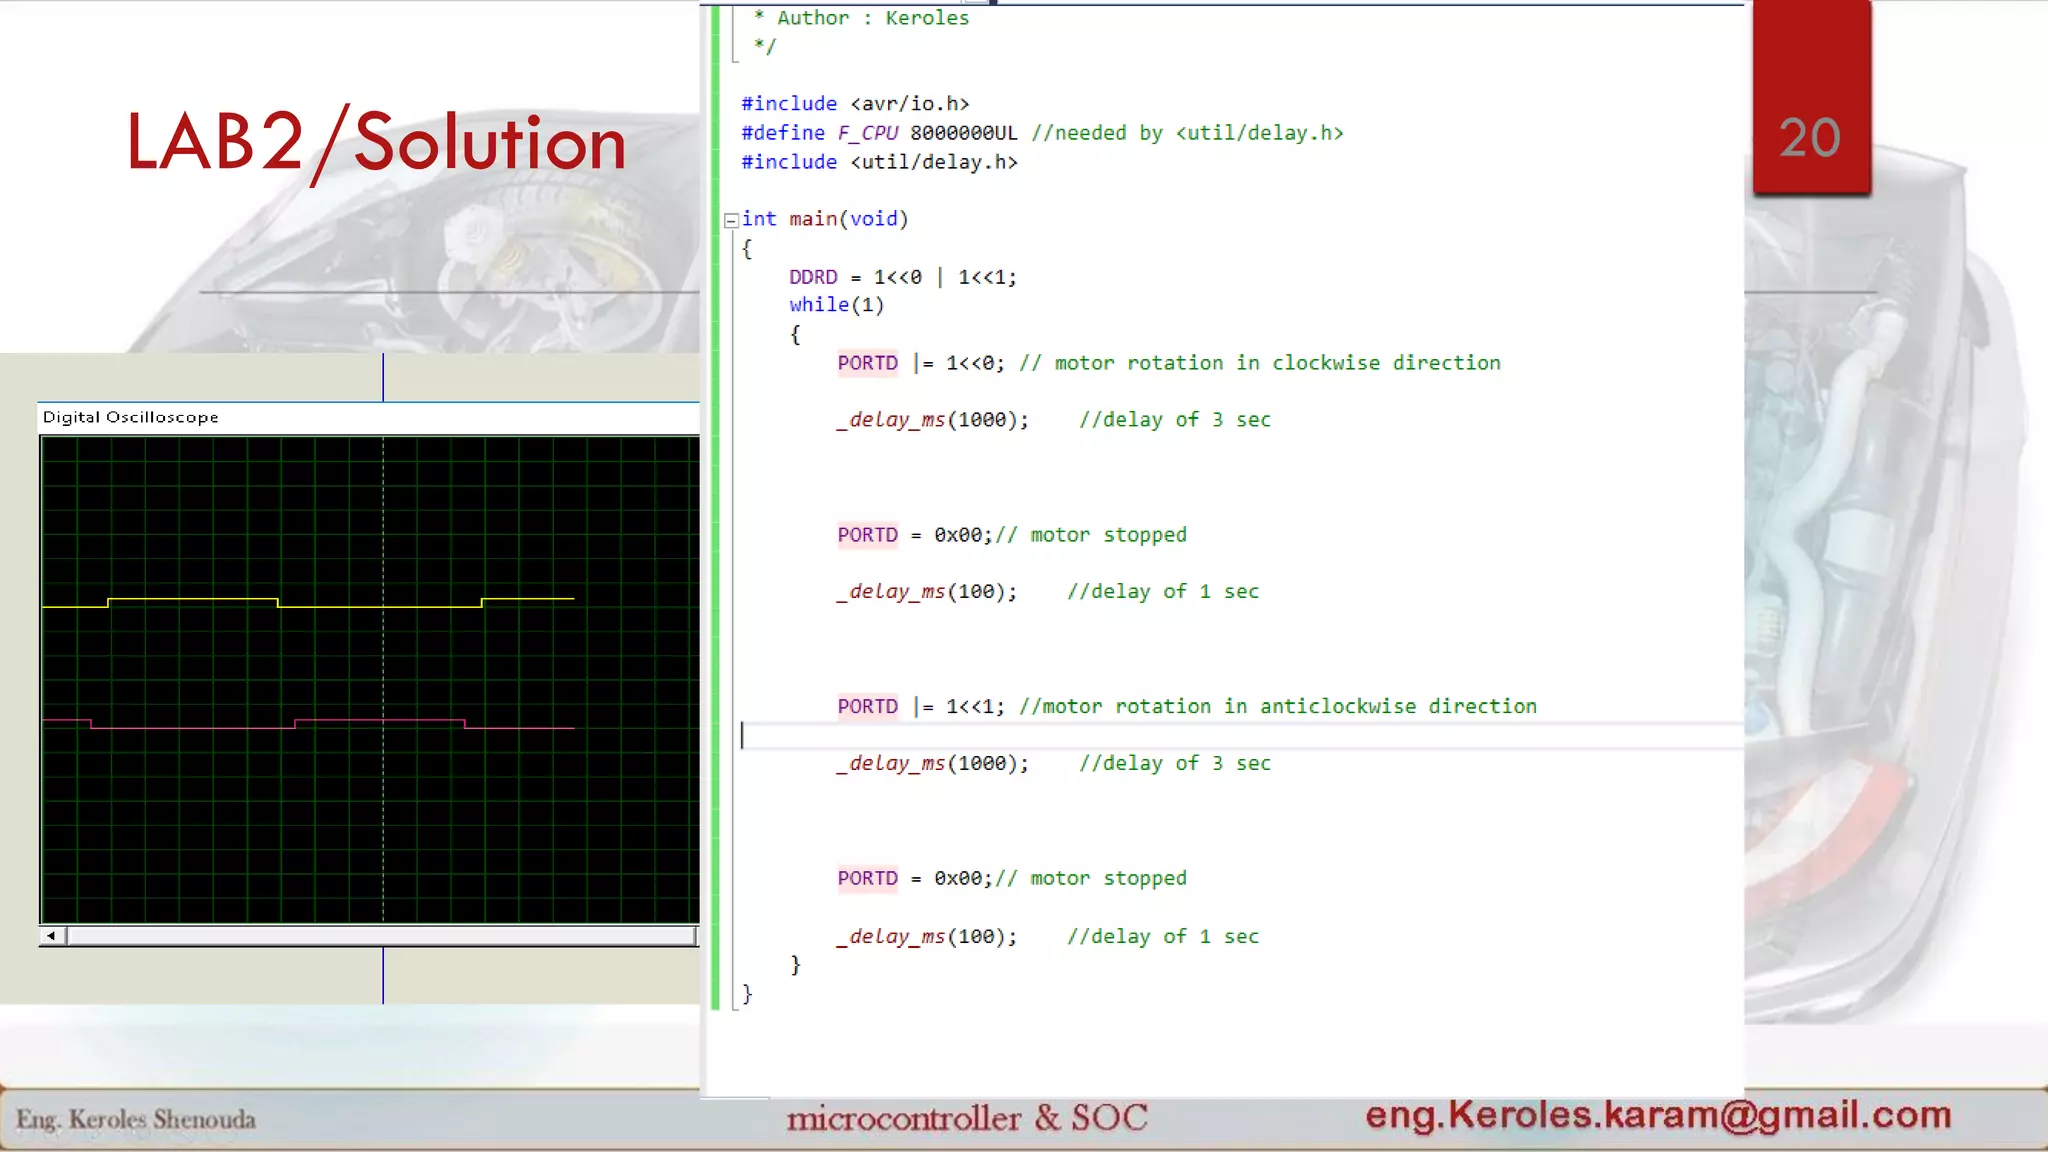Screen dimensions: 2048x1152
Task: Click the Eng. Keroles Shenouda footer text
Action: coord(136,1119)
